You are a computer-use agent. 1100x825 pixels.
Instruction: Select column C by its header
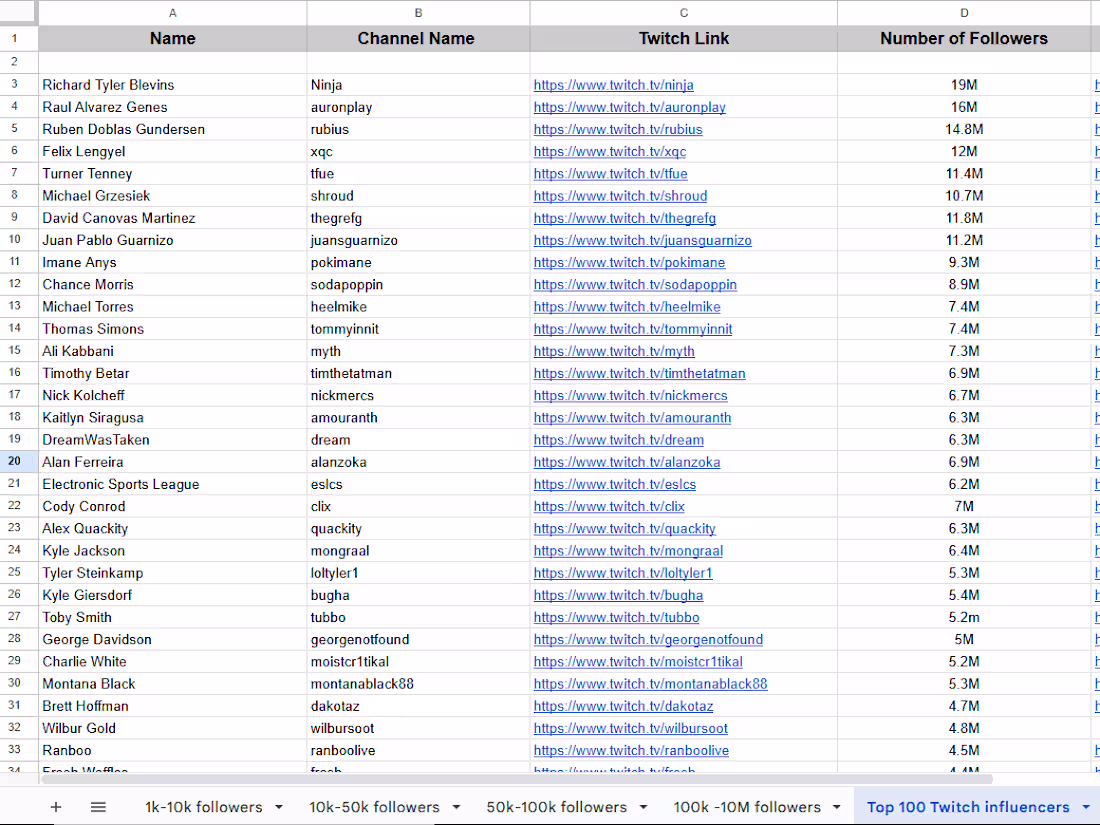click(683, 13)
